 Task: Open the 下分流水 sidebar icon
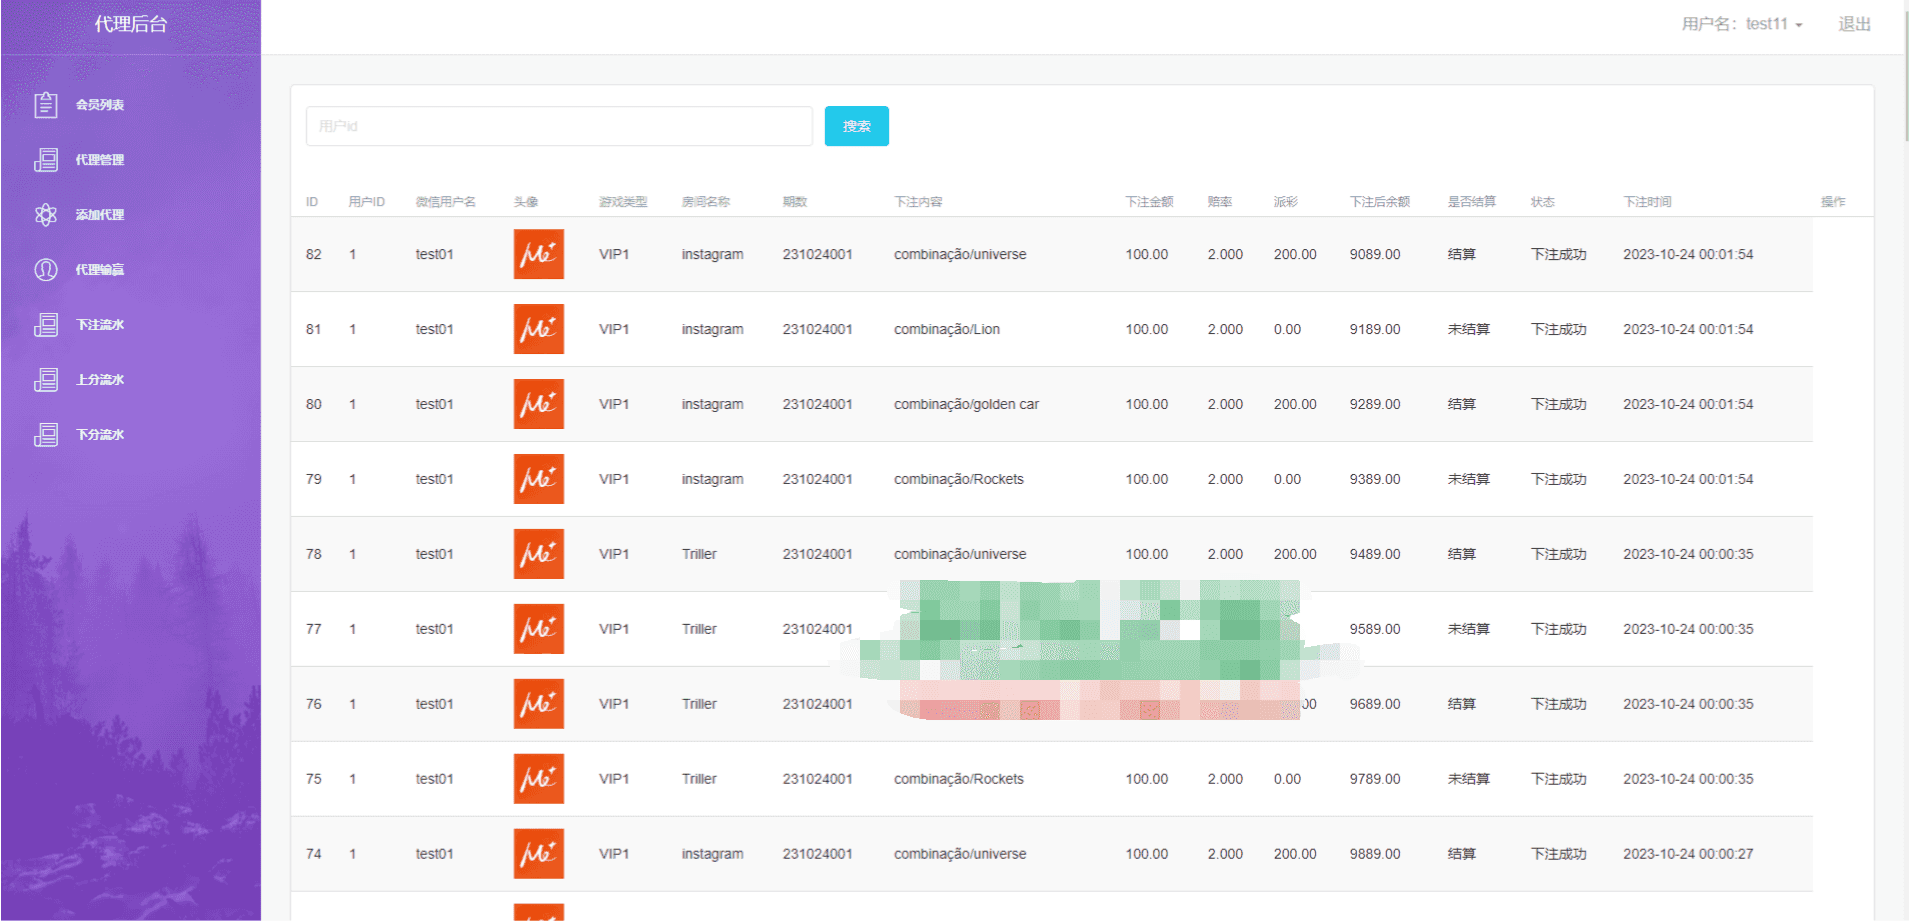(46, 435)
